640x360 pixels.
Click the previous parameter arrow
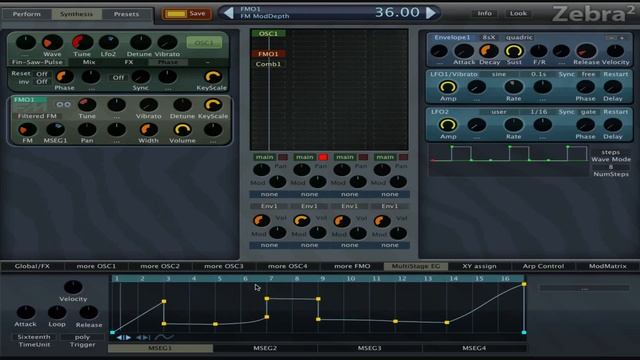229,13
